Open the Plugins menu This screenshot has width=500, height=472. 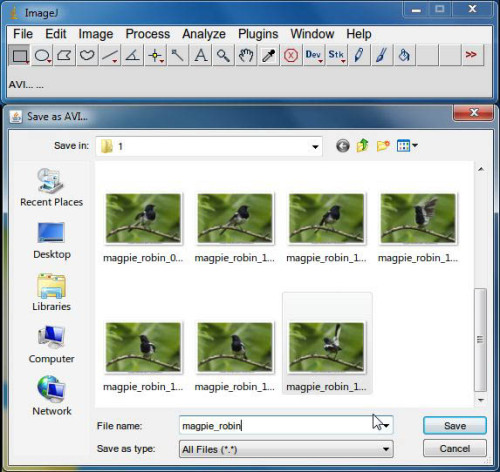(258, 34)
